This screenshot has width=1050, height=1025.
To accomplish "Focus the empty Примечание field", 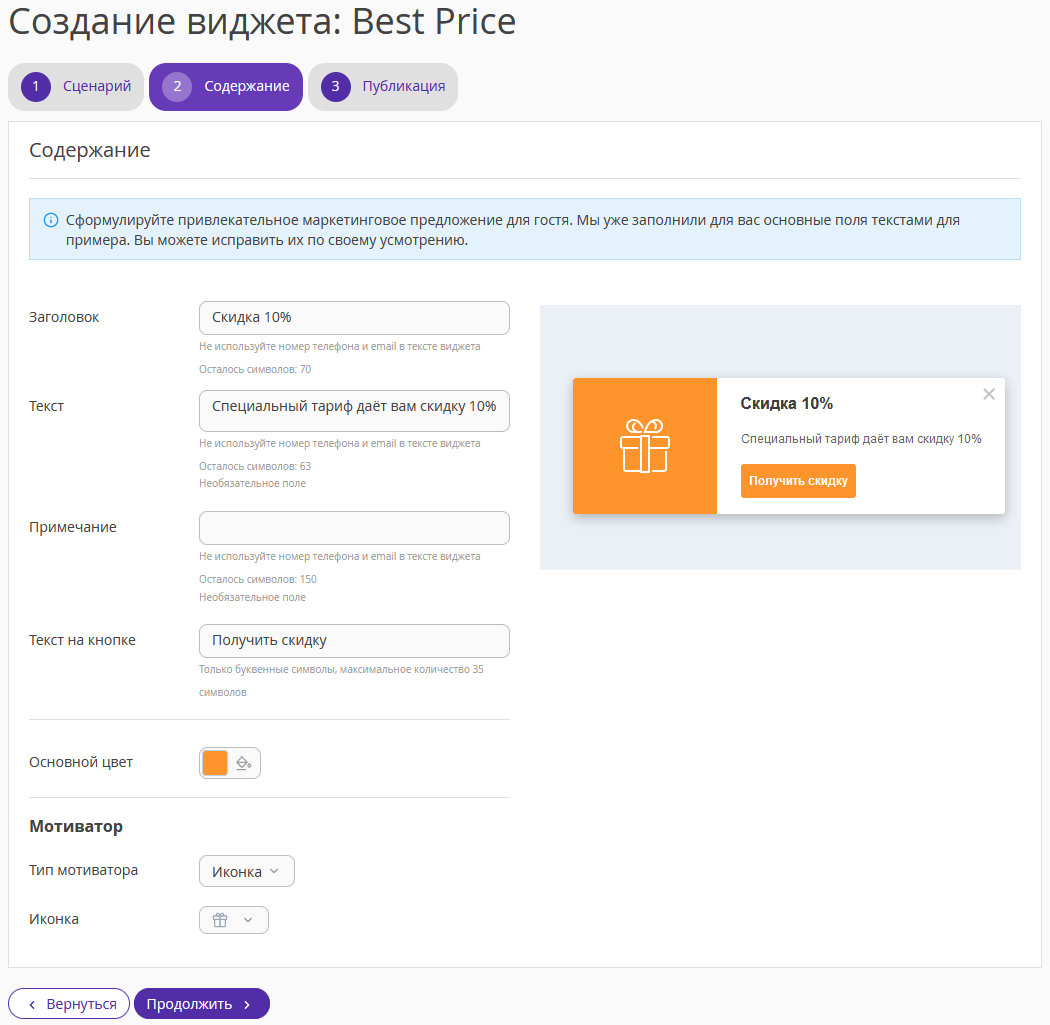I will coord(354,528).
